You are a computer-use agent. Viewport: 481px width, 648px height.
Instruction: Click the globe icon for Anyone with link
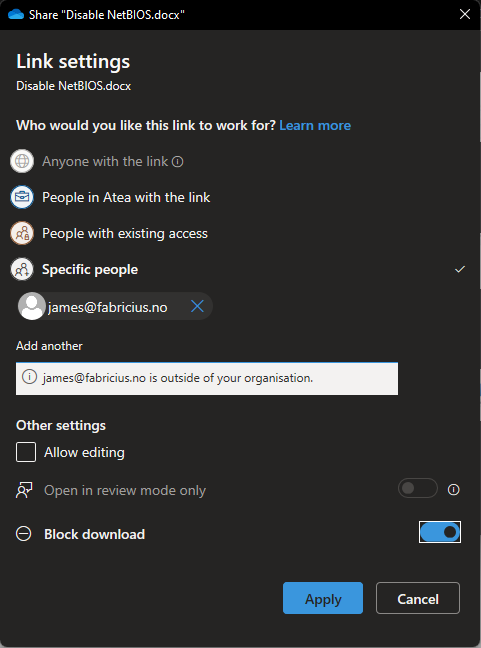point(22,161)
